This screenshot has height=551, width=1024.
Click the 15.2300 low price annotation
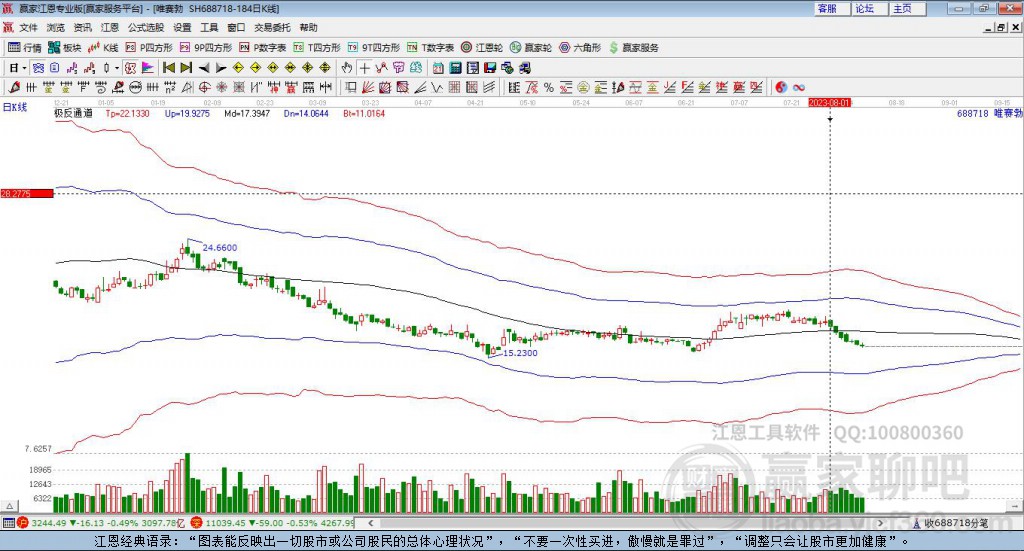click(520, 353)
